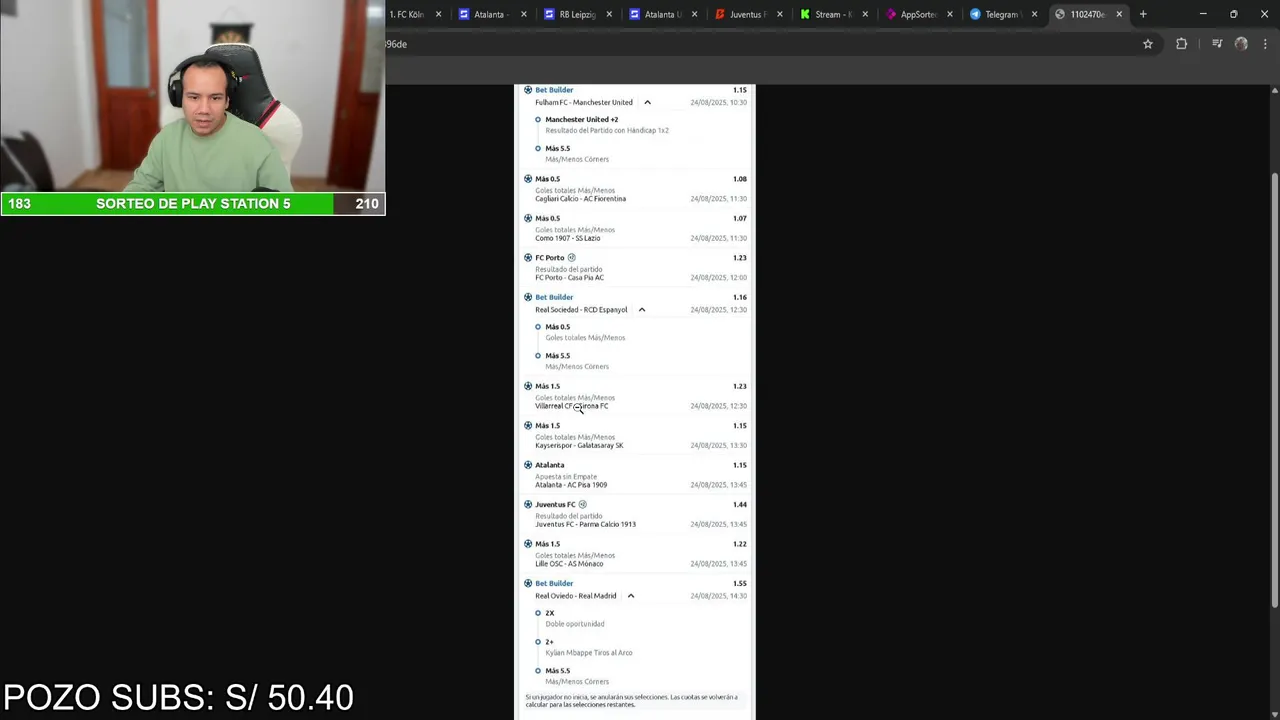1280x720 pixels.
Task: Click the soccer ball icon of the Real Oviedo Bet Builder
Action: pos(528,583)
